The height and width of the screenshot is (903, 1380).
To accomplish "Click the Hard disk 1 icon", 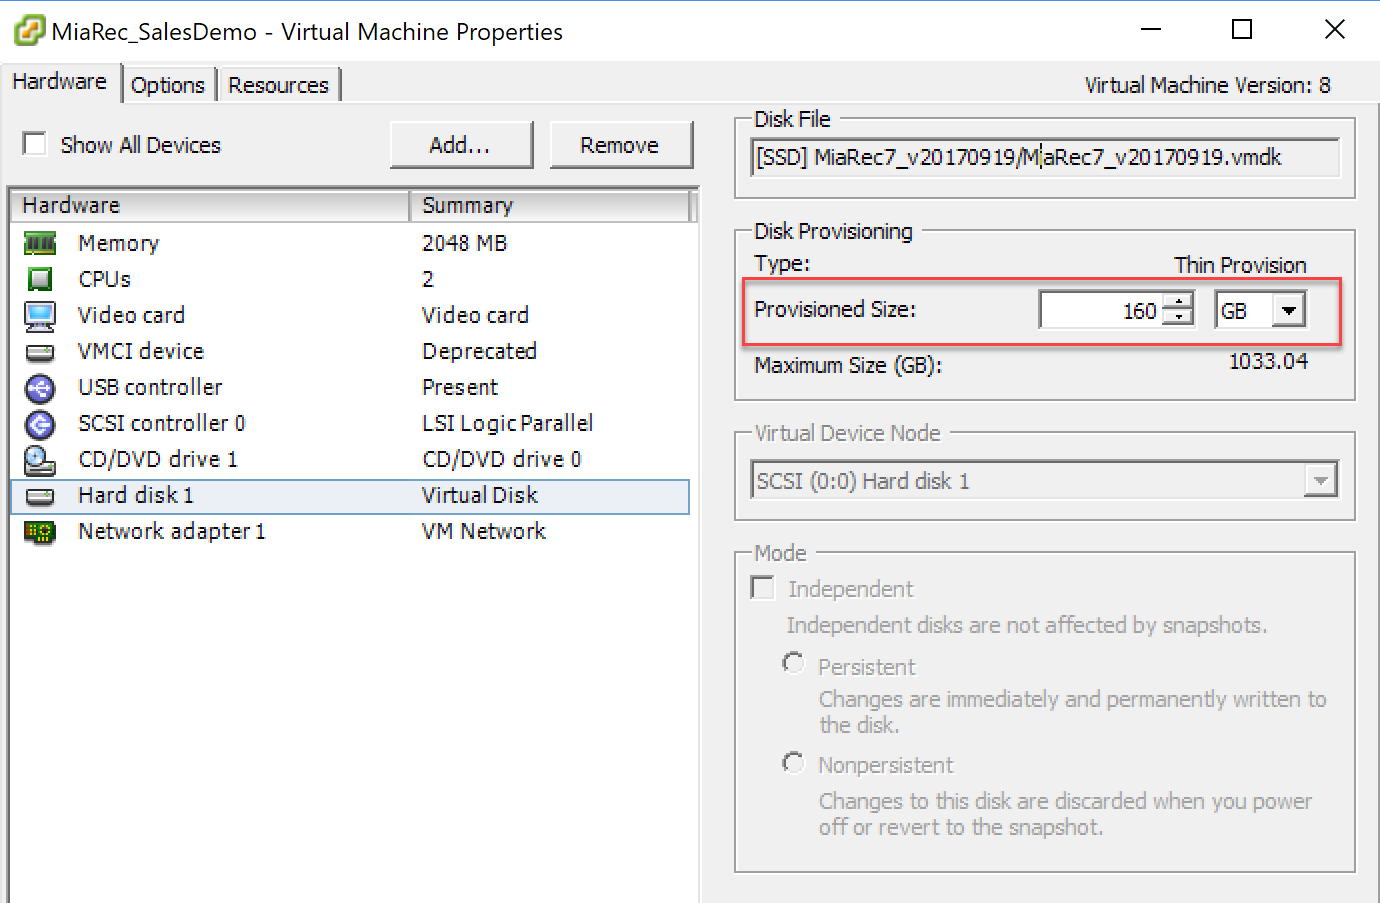I will pos(40,496).
